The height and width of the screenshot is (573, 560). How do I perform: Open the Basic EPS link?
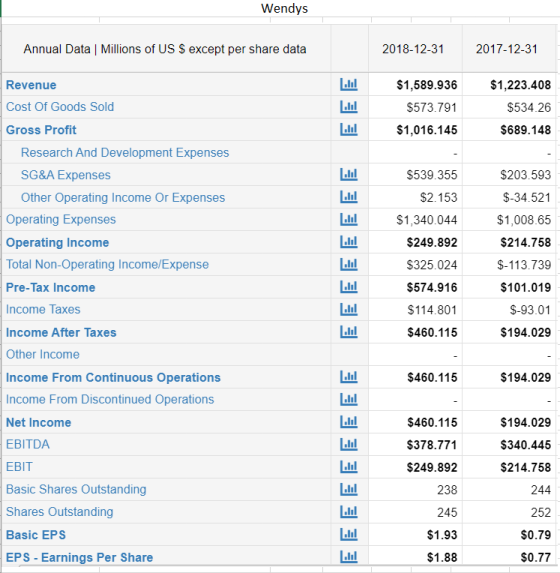pyautogui.click(x=36, y=535)
